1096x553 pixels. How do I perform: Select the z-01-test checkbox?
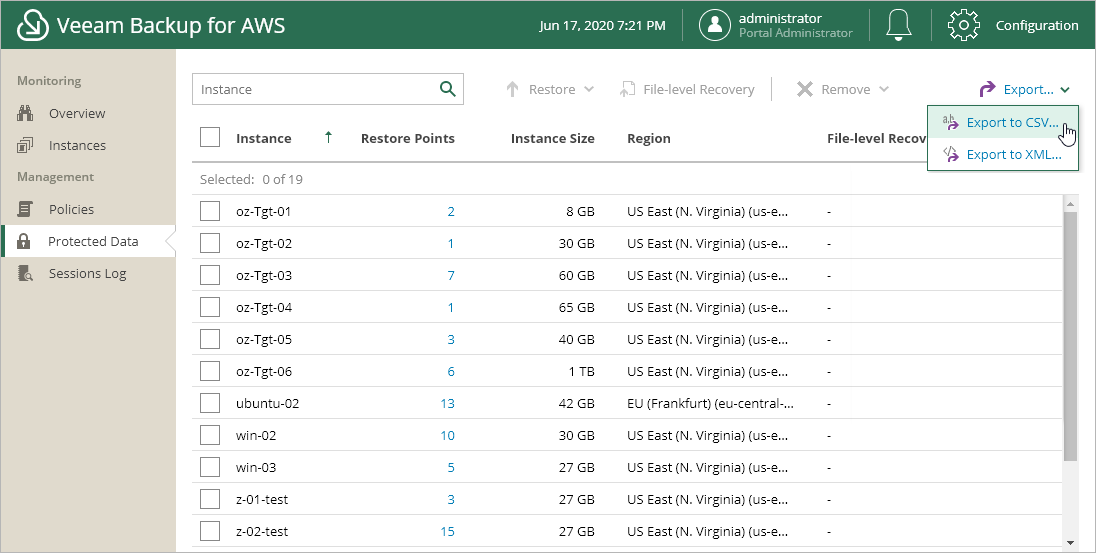(210, 499)
